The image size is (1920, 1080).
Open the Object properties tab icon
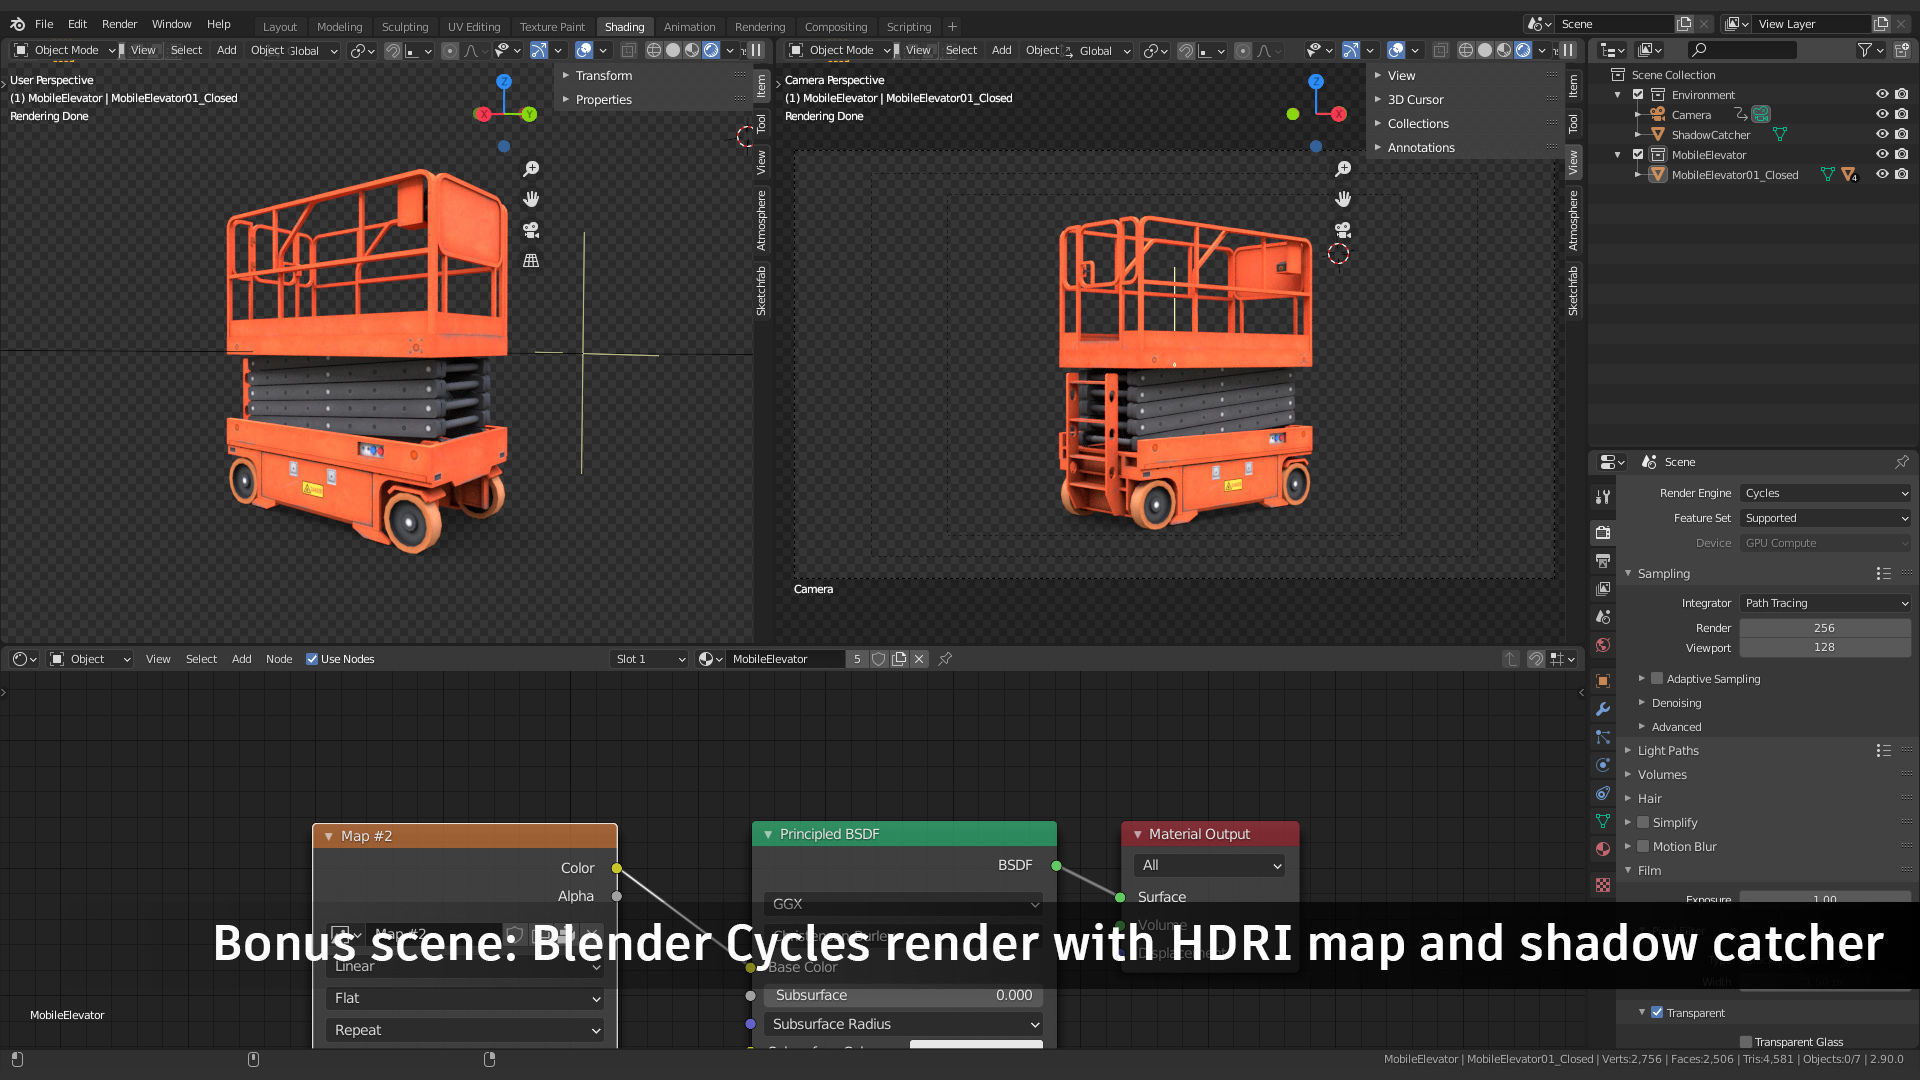click(1603, 681)
